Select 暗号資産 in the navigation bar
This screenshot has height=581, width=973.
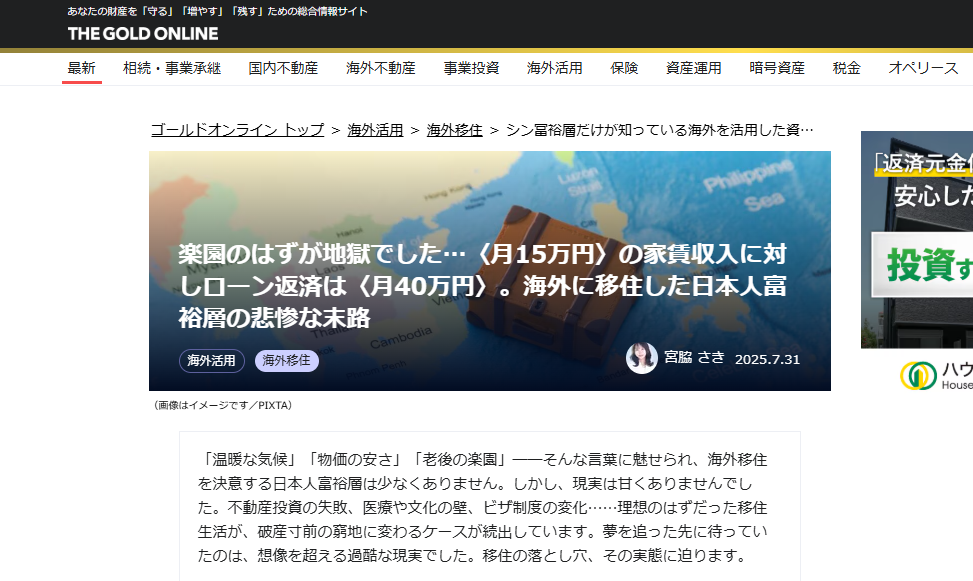point(777,68)
